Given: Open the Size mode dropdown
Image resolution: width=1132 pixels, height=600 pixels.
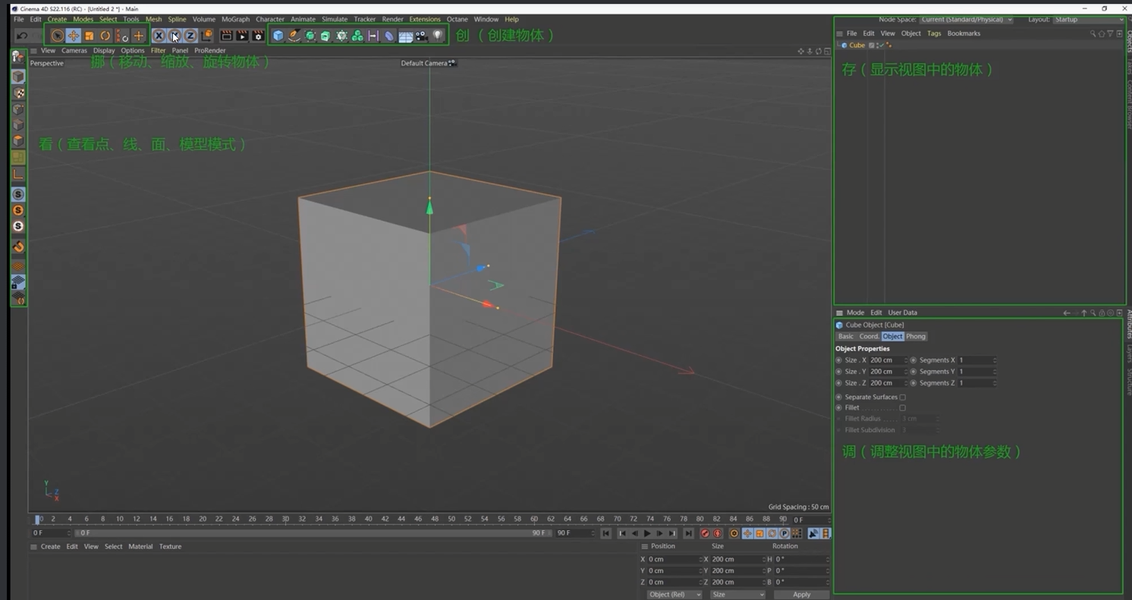Looking at the screenshot, I should click(x=737, y=594).
